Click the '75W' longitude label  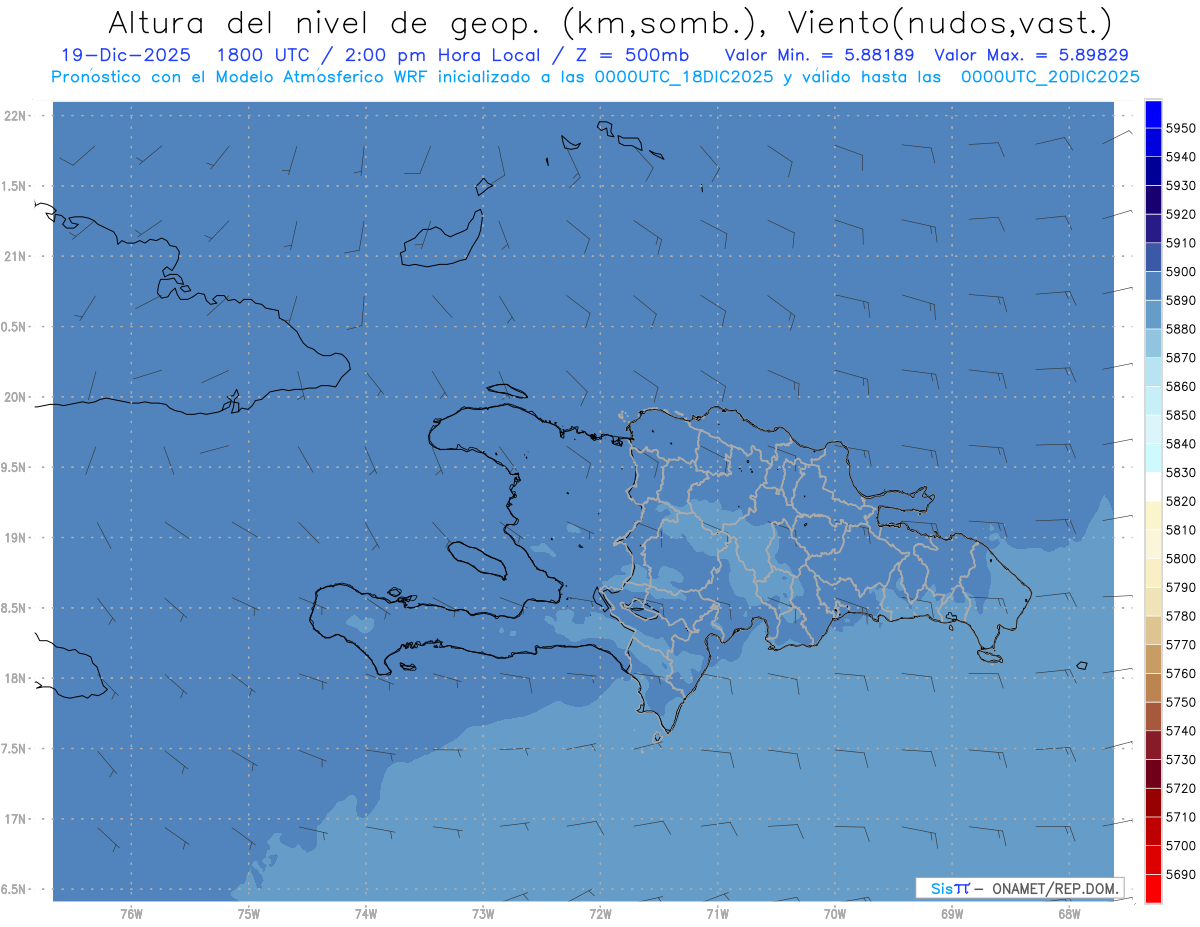249,914
